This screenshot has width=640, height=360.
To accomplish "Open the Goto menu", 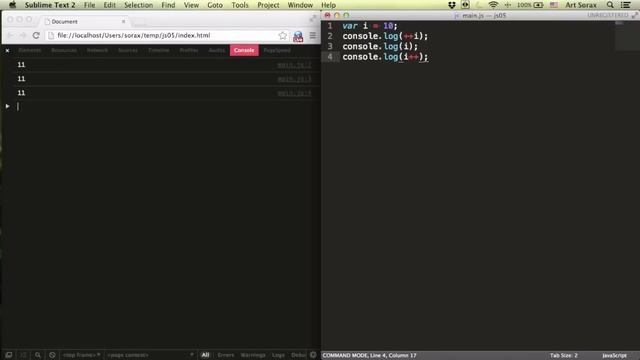I will [215, 5].
